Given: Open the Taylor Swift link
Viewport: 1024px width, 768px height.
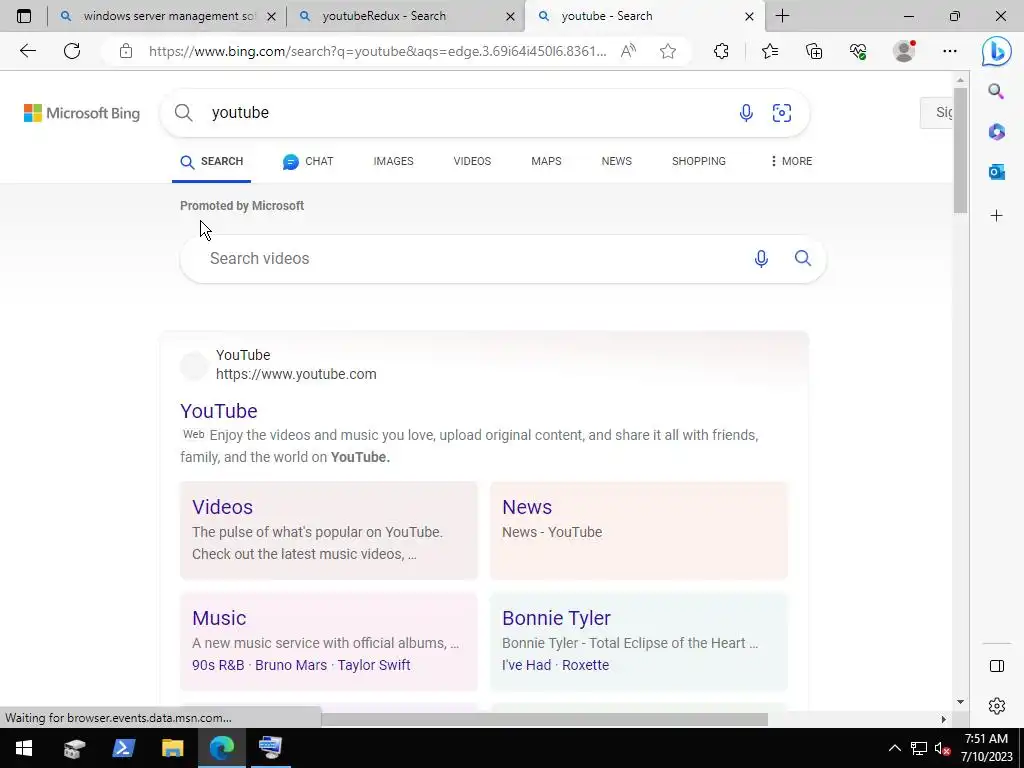Looking at the screenshot, I should click(x=374, y=665).
